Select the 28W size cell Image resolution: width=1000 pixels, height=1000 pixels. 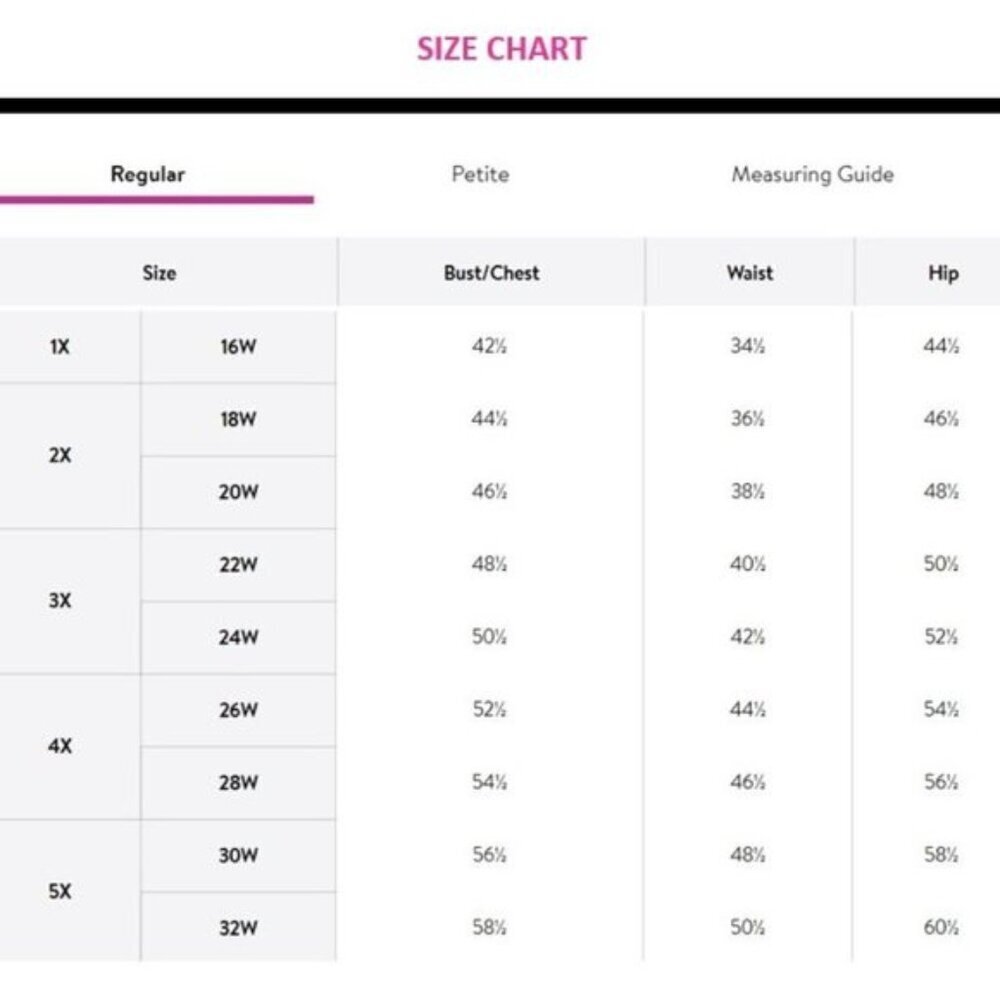[x=238, y=783]
